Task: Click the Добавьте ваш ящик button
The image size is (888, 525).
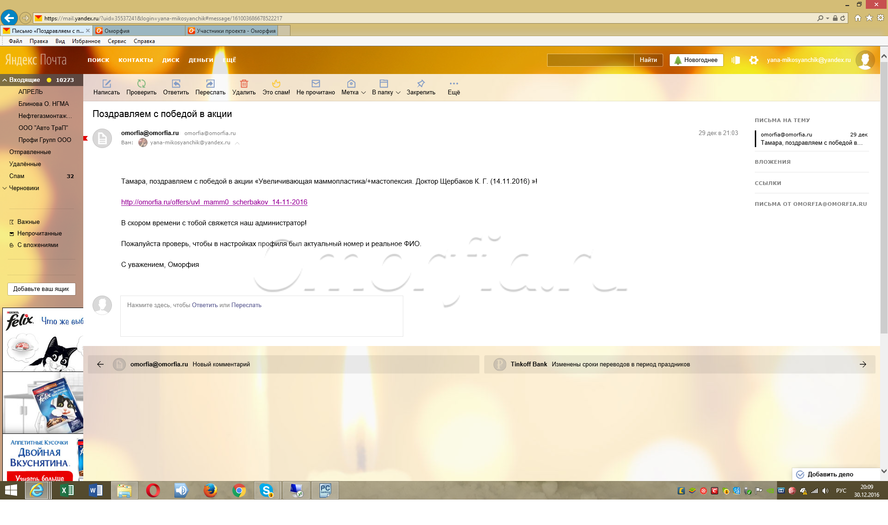Action: click(x=41, y=289)
